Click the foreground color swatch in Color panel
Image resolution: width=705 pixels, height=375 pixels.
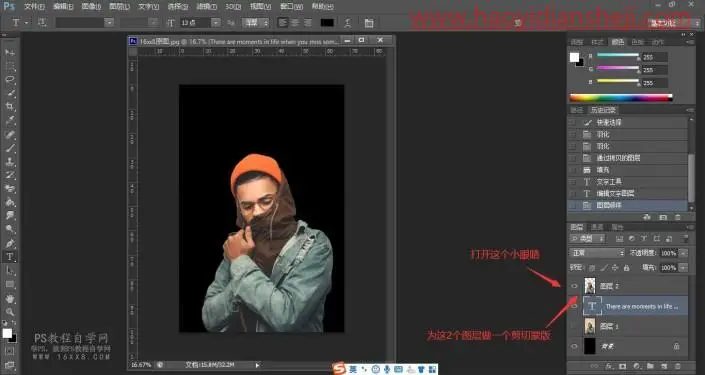574,57
